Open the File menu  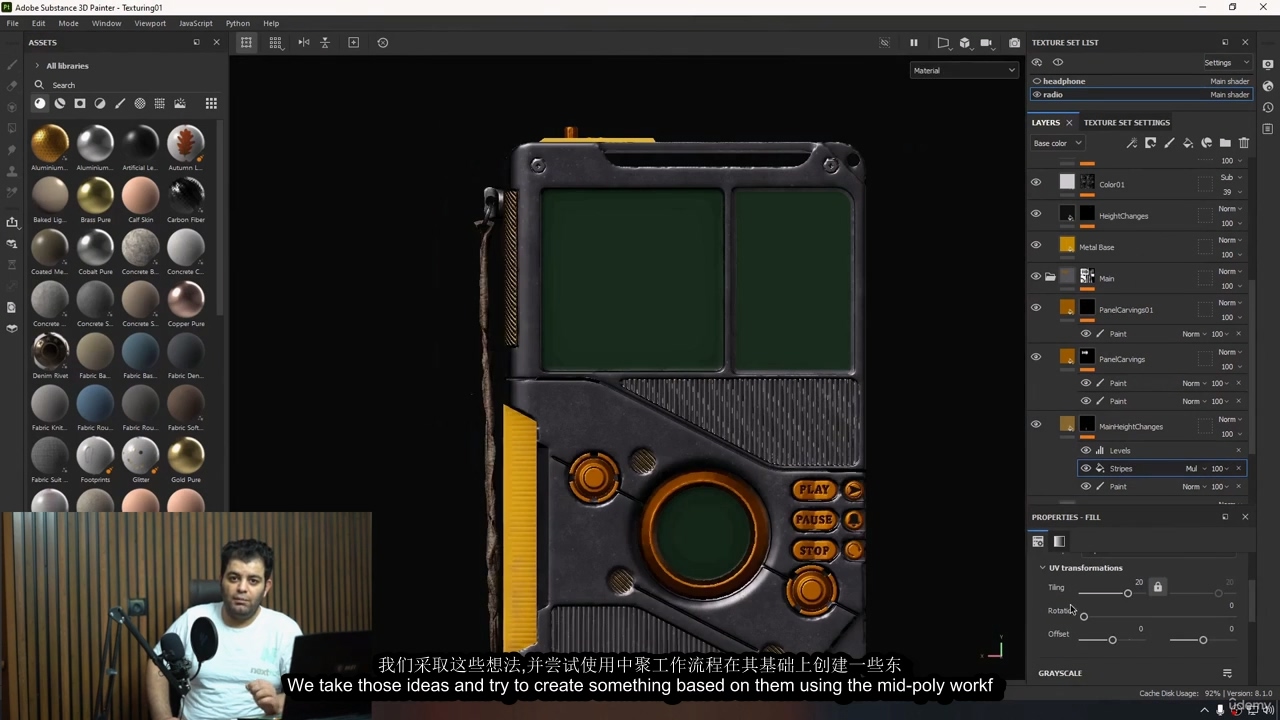point(12,23)
